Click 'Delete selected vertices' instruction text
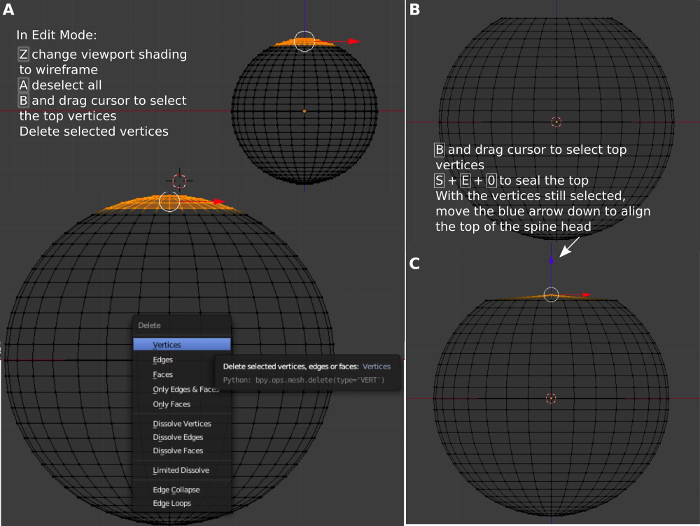Image resolution: width=700 pixels, height=526 pixels. point(94,131)
